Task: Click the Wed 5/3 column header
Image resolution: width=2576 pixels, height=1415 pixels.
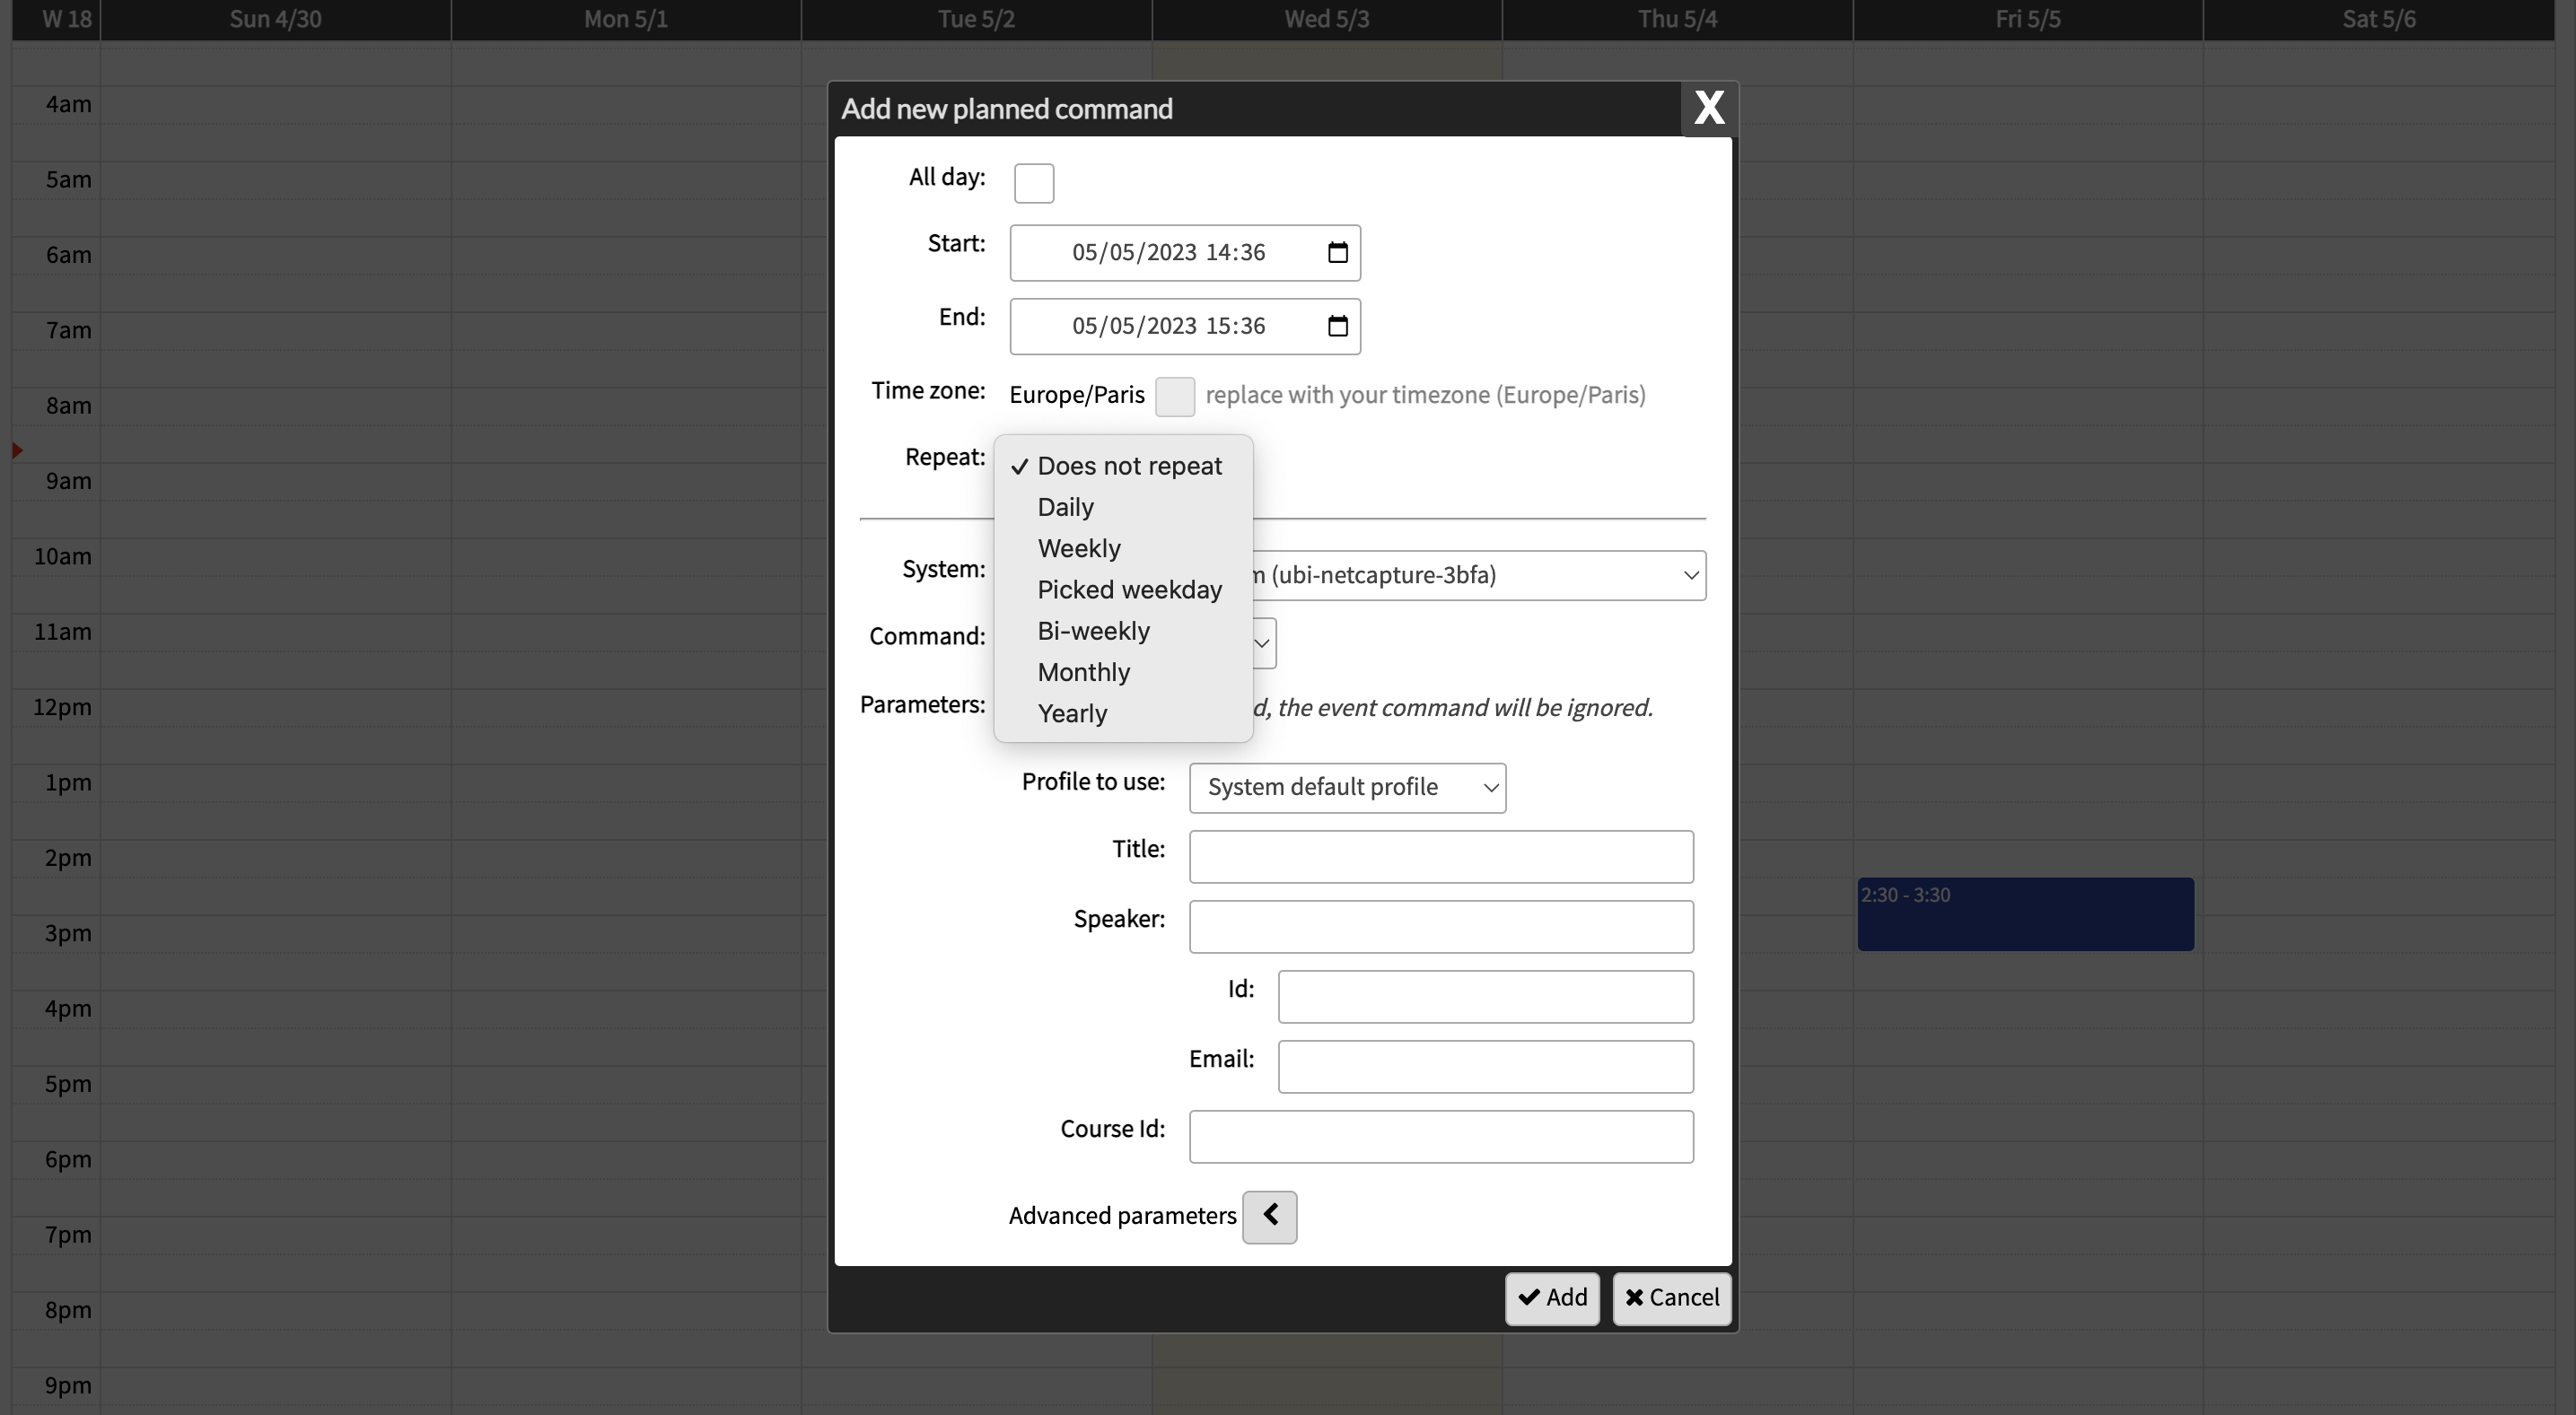Action: click(x=1326, y=20)
